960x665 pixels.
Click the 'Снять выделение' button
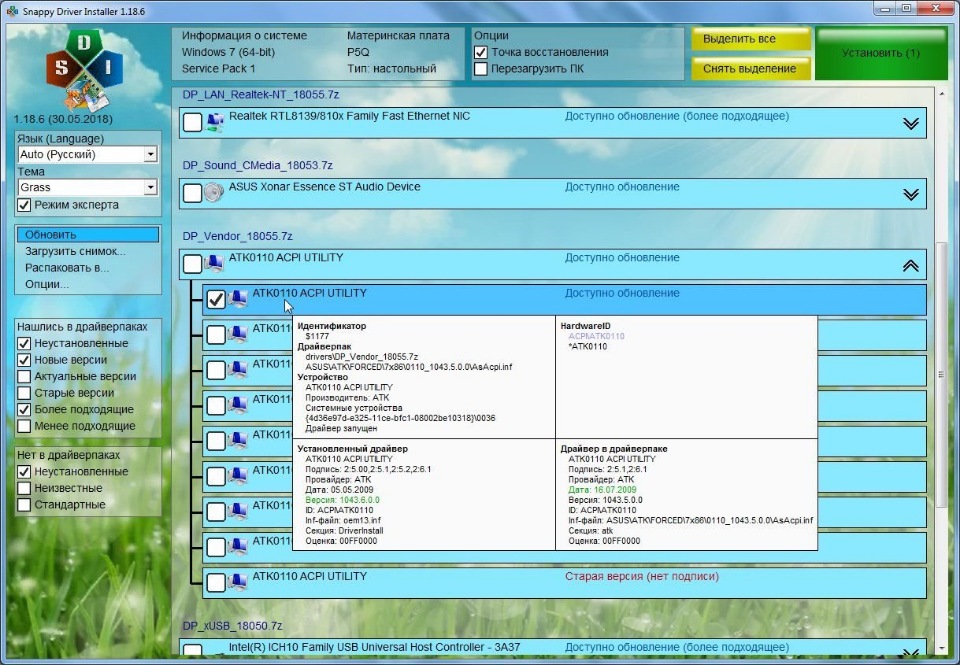(751, 69)
